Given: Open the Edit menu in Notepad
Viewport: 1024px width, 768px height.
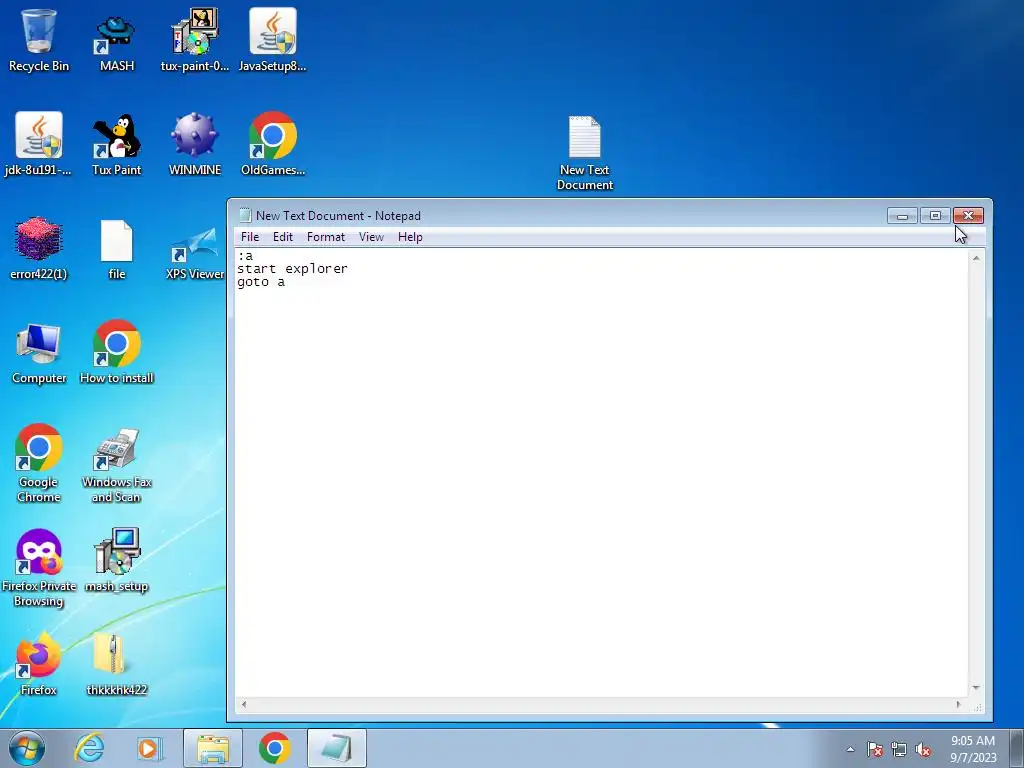Looking at the screenshot, I should pyautogui.click(x=283, y=237).
